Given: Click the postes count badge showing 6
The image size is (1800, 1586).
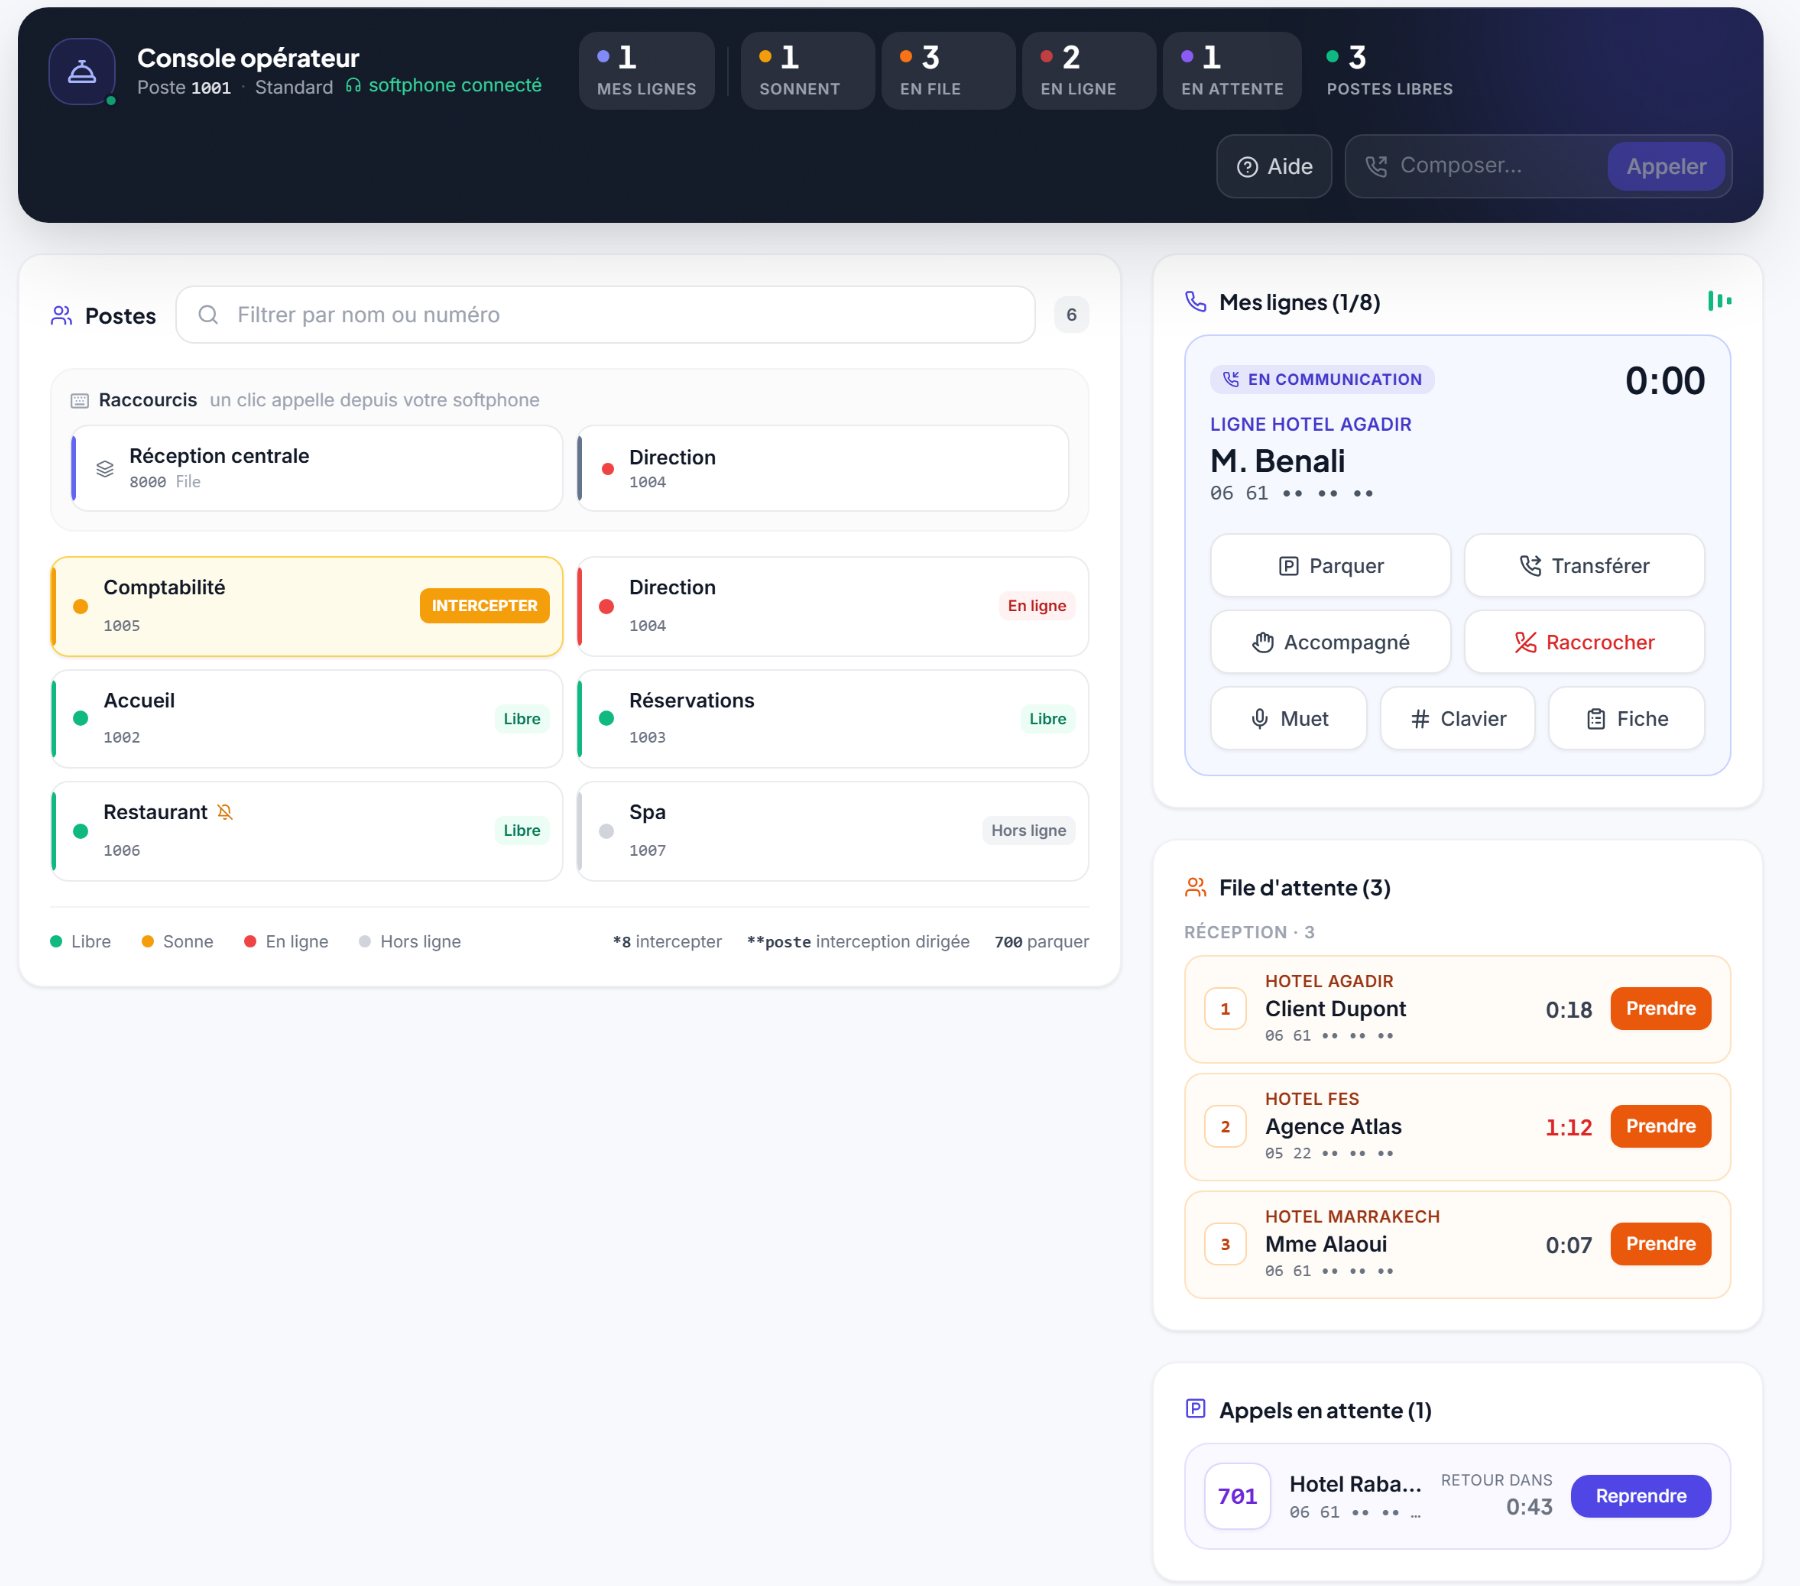Looking at the screenshot, I should click(x=1071, y=315).
